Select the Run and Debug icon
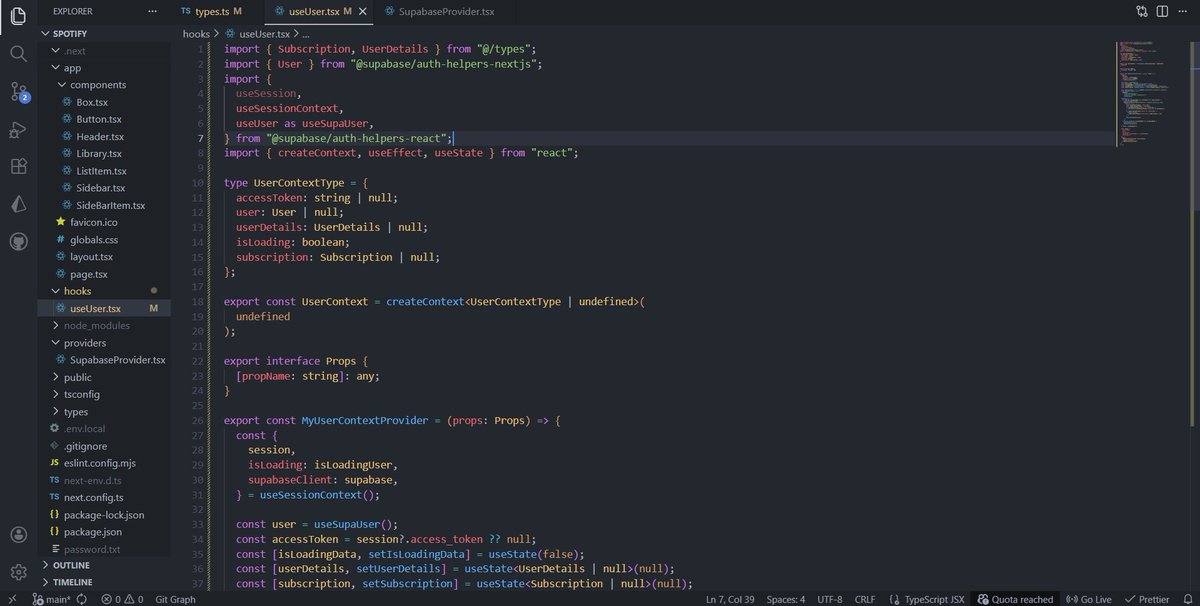This screenshot has height=606, width=1200. click(17, 130)
